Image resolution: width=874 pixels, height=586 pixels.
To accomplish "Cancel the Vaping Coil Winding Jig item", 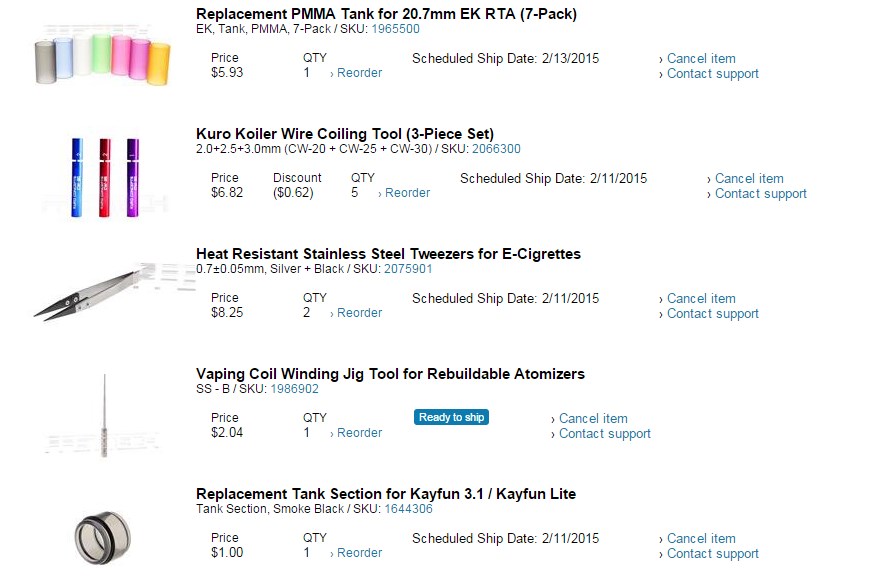I will (x=593, y=418).
